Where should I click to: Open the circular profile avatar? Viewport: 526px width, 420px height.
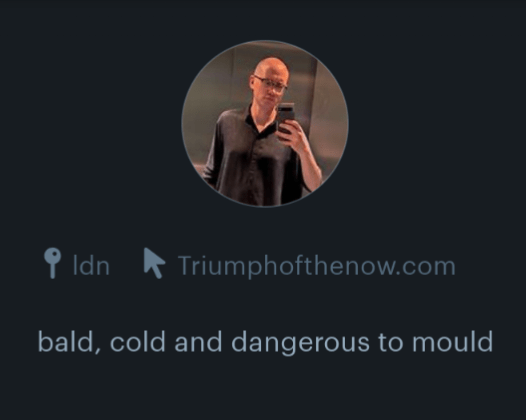point(265,123)
